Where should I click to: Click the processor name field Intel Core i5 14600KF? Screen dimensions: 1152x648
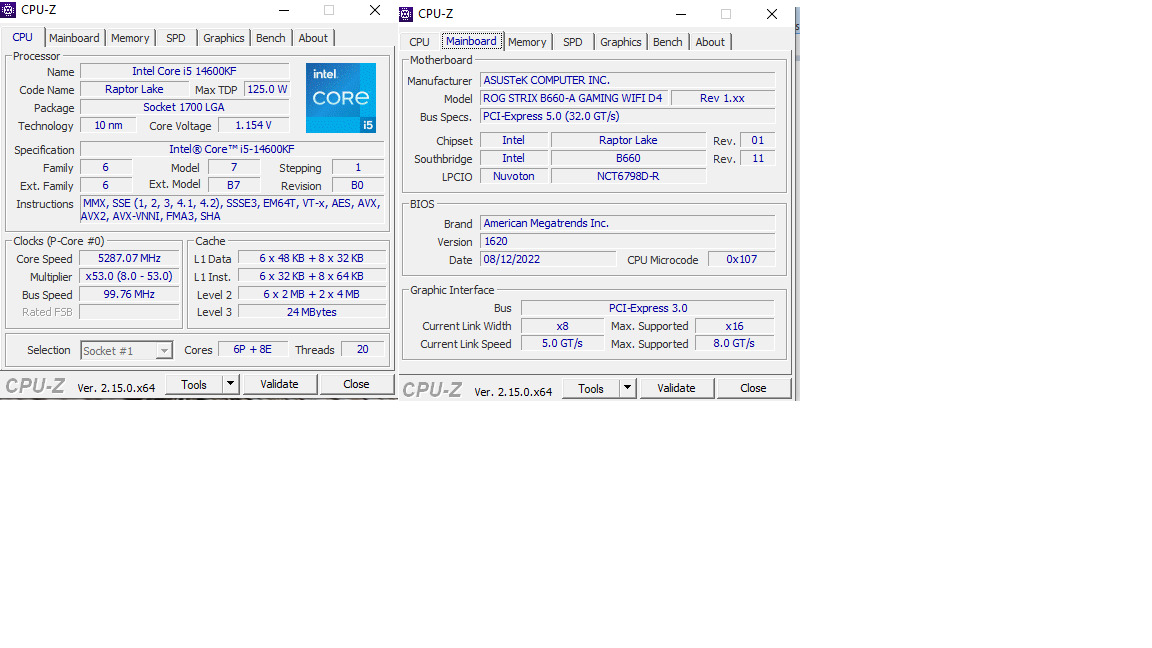184,71
